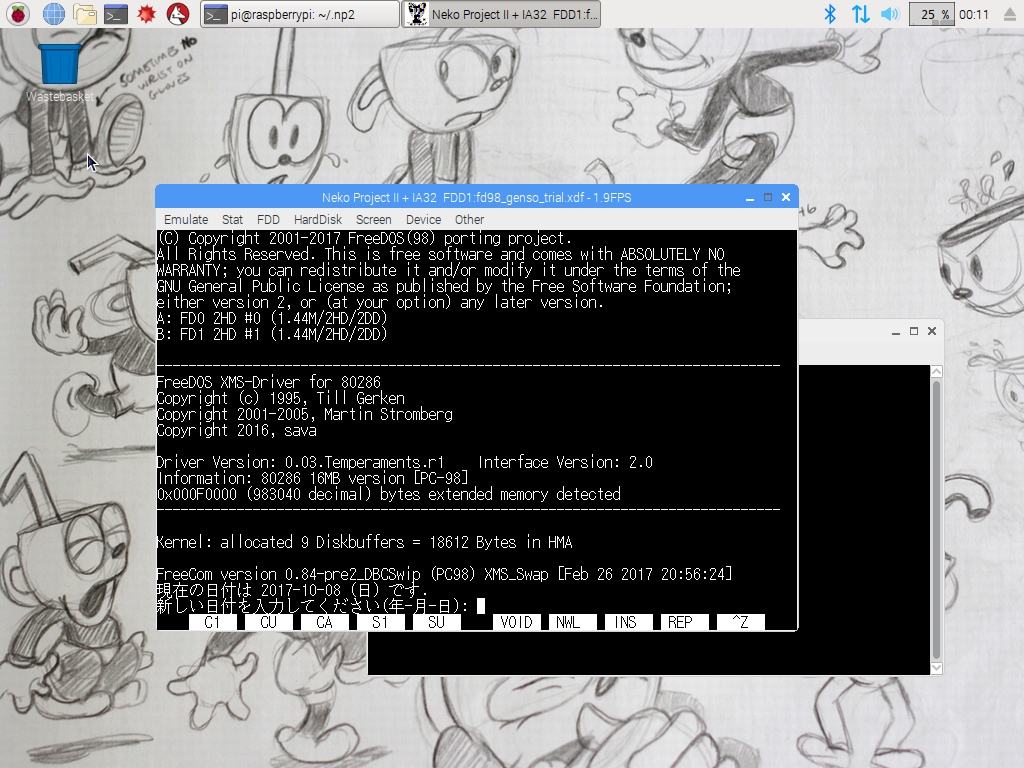Image resolution: width=1024 pixels, height=768 pixels.
Task: Open the network arrows tray icon
Action: tap(860, 14)
